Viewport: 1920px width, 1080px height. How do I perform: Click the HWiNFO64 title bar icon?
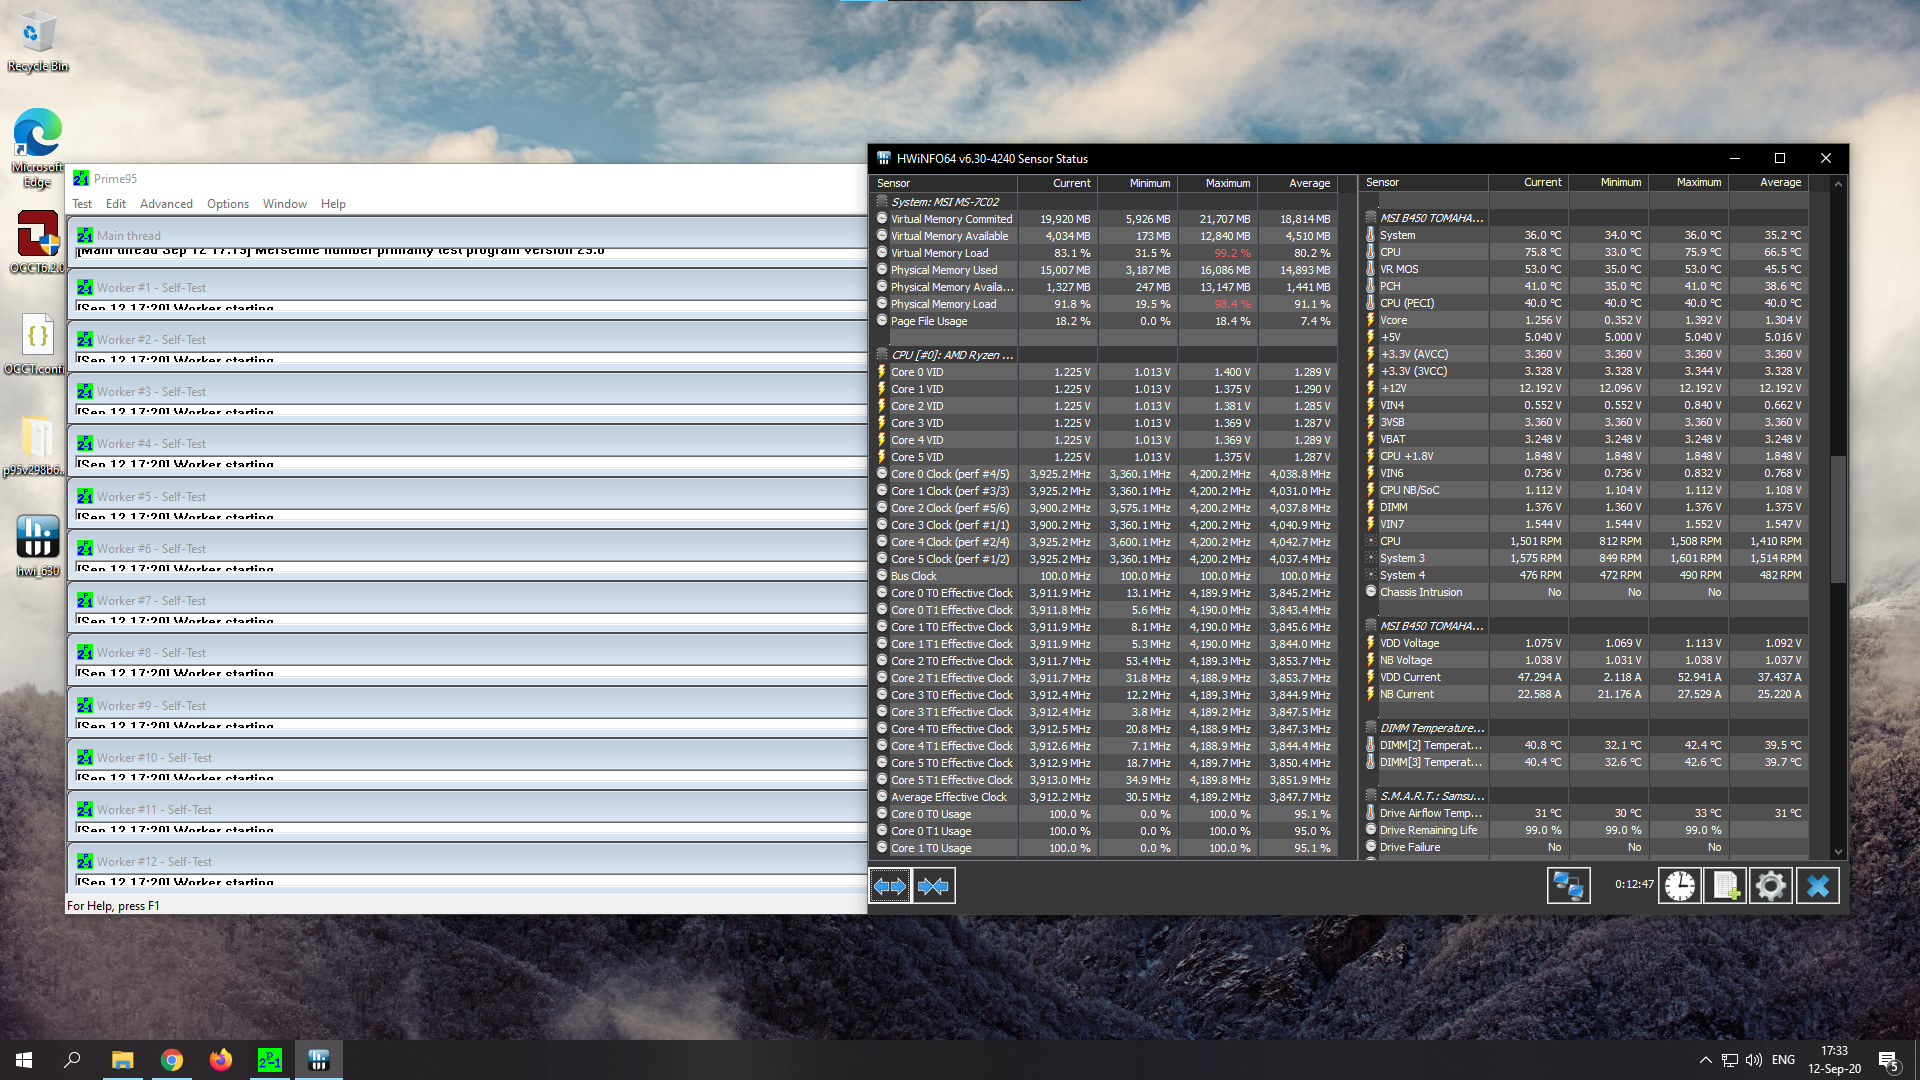tap(883, 158)
